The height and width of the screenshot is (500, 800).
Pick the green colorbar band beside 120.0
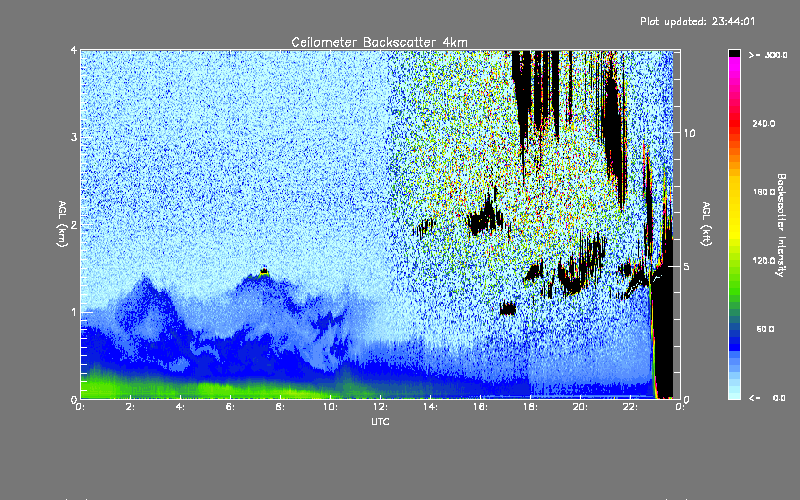point(734,265)
